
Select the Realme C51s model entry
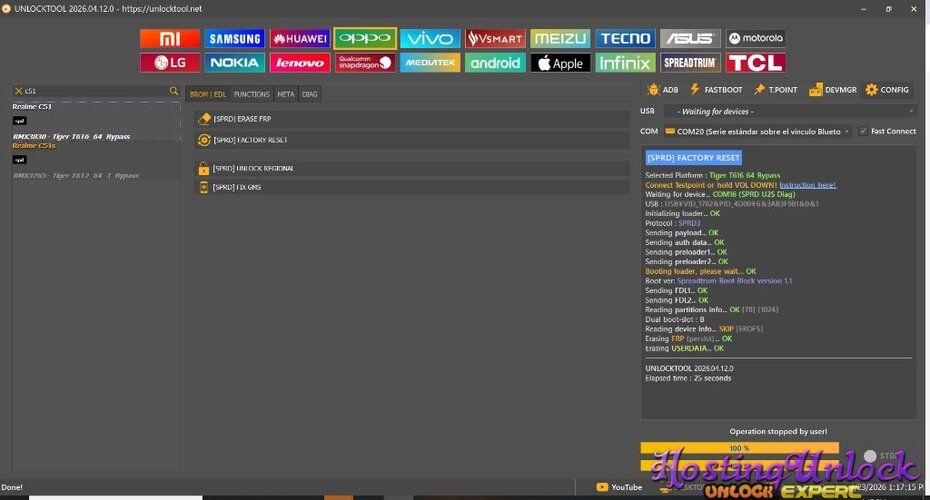[34, 146]
